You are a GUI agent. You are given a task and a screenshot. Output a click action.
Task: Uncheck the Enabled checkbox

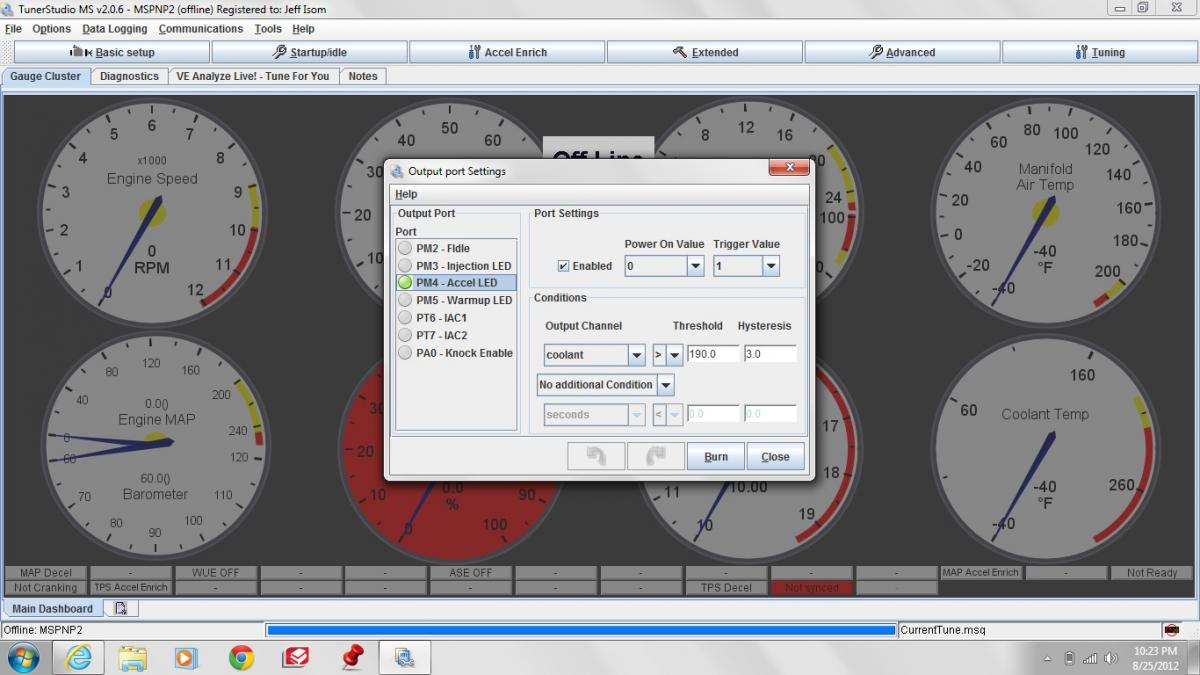(564, 266)
